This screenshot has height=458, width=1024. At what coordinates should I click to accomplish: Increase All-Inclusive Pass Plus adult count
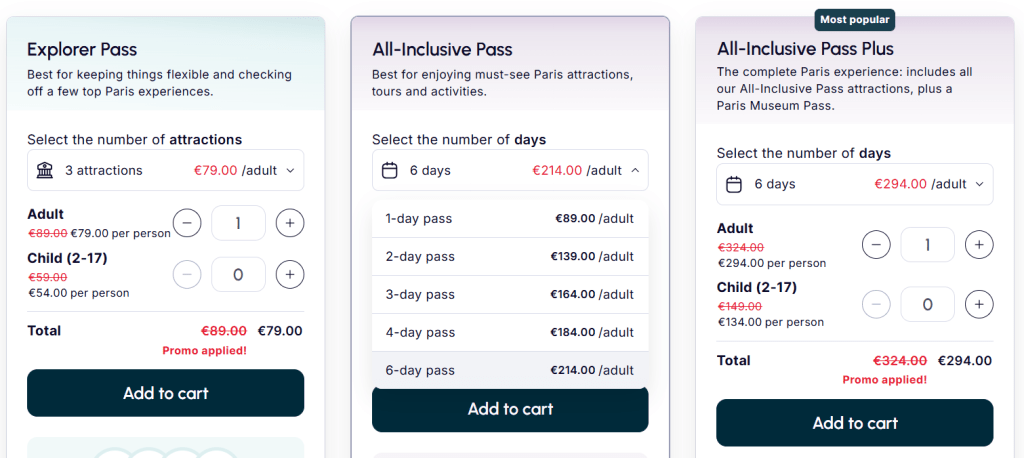point(979,243)
